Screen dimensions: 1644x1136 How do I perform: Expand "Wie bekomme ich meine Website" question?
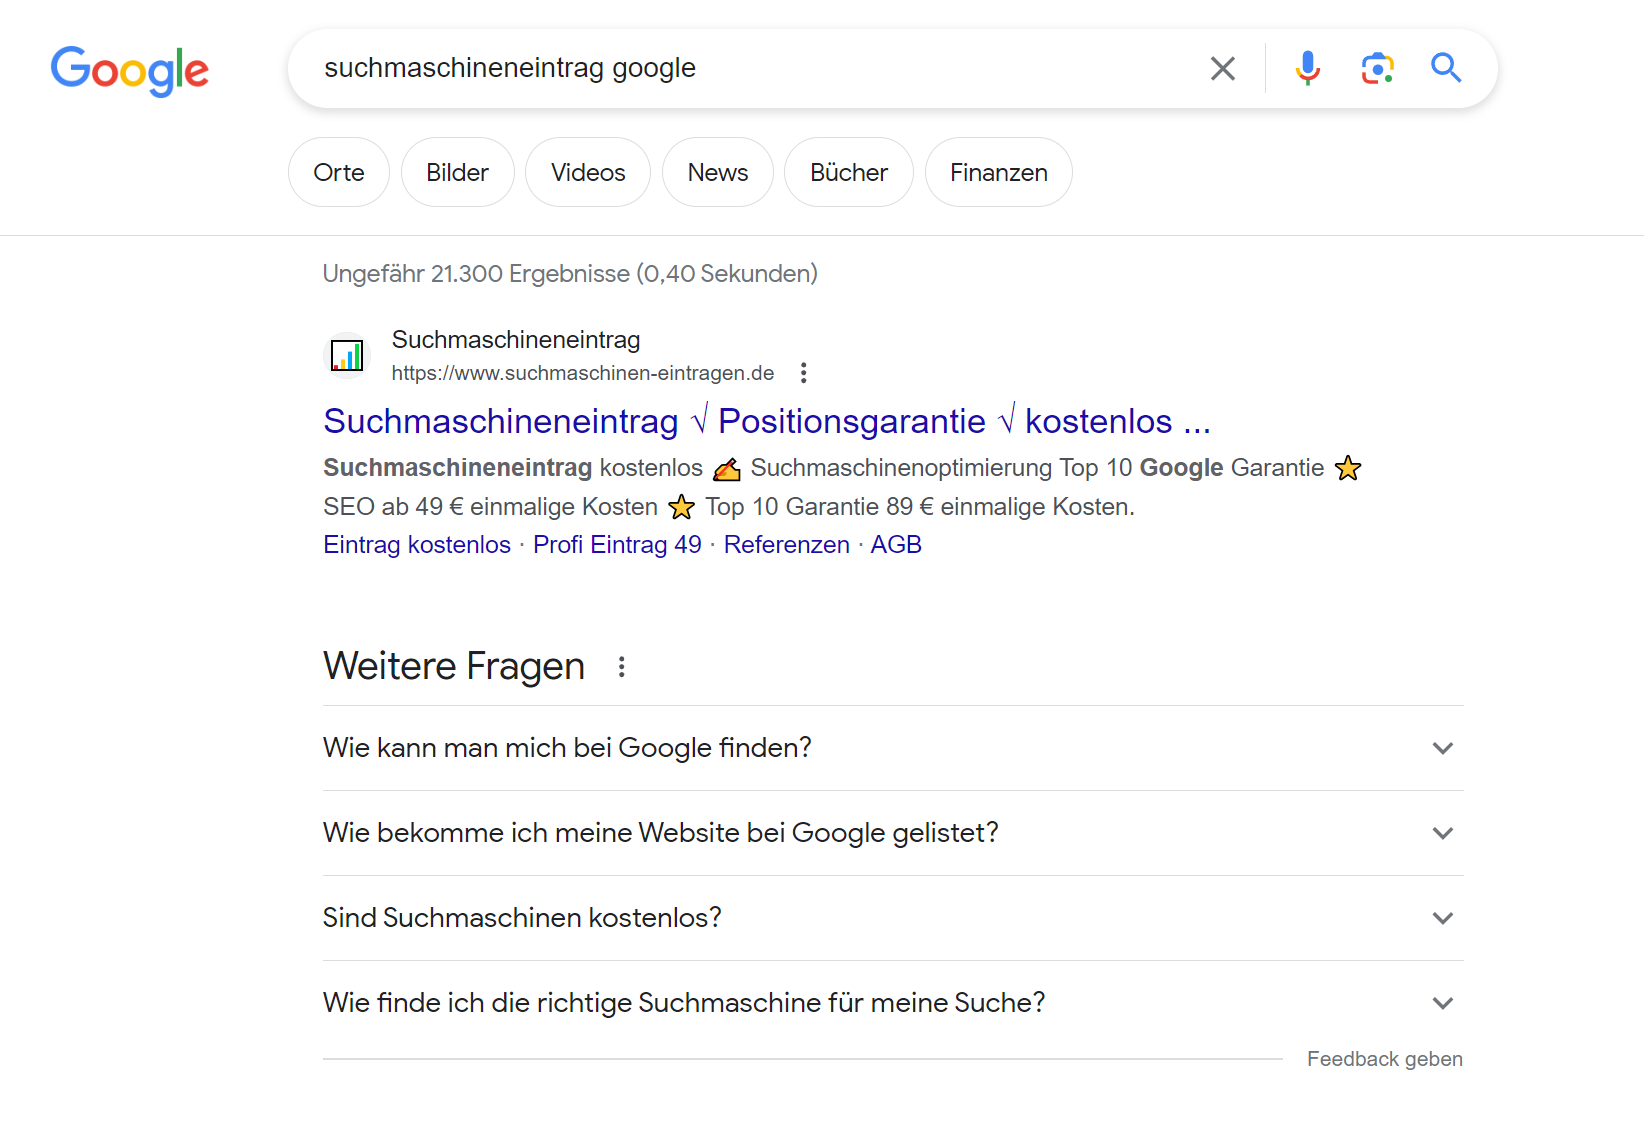(1442, 833)
